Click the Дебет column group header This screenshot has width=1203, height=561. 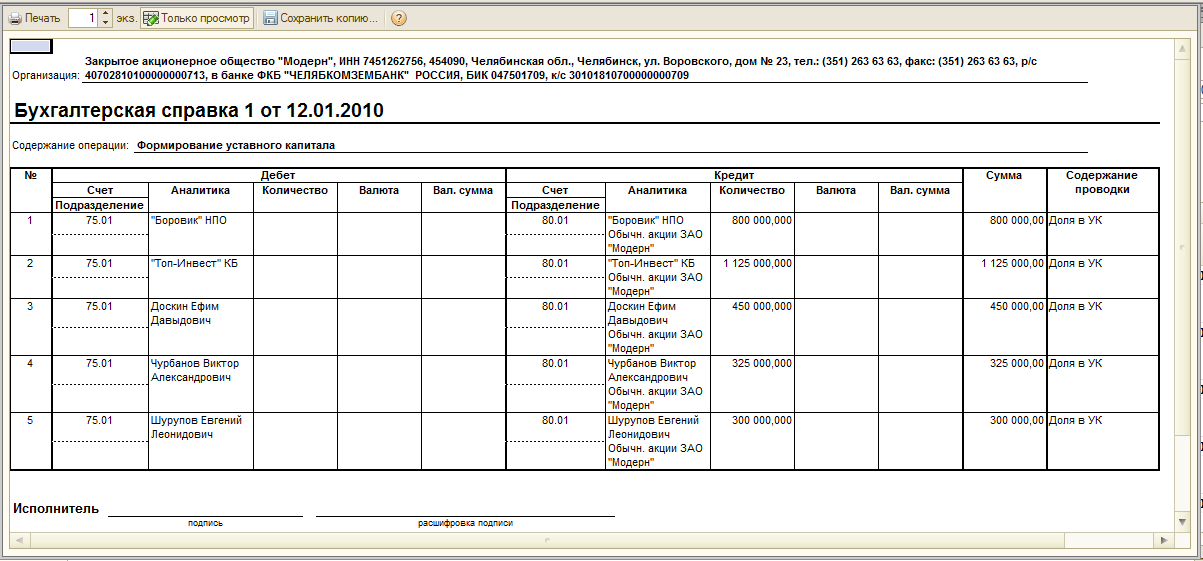click(x=279, y=175)
